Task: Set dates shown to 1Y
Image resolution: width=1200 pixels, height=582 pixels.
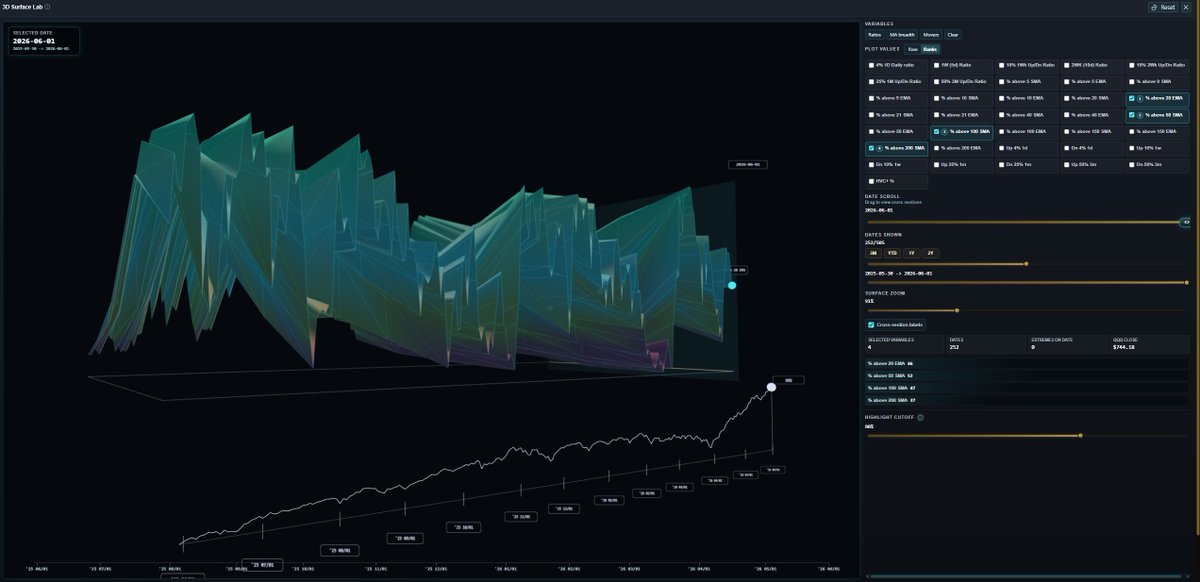Action: (911, 253)
